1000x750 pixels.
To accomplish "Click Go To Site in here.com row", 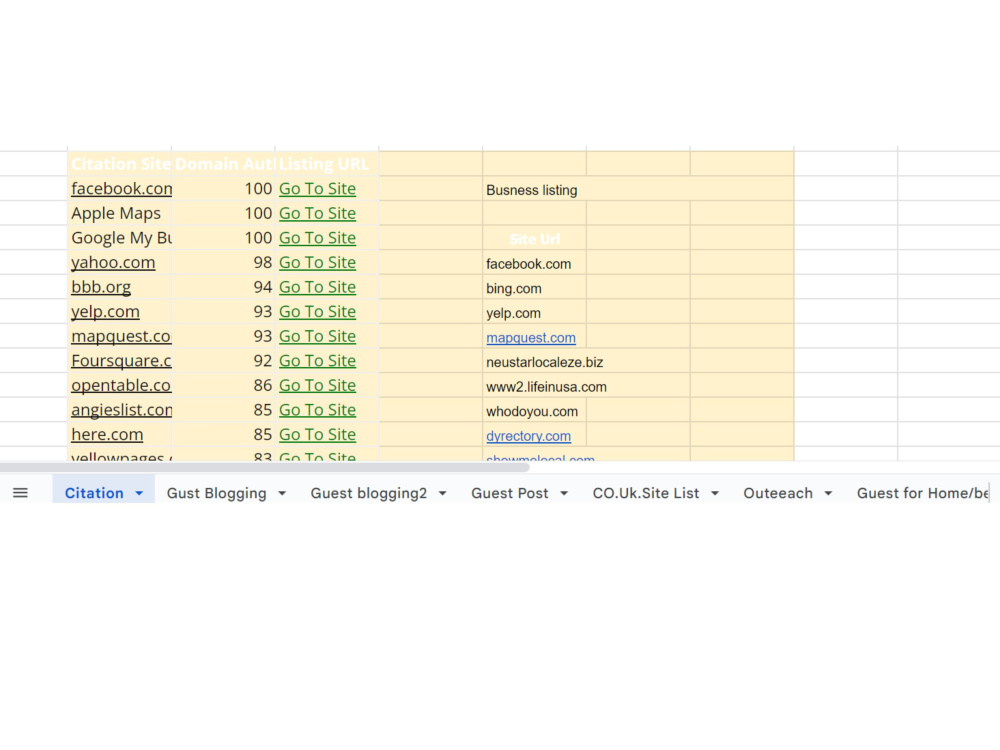I will pos(317,434).
